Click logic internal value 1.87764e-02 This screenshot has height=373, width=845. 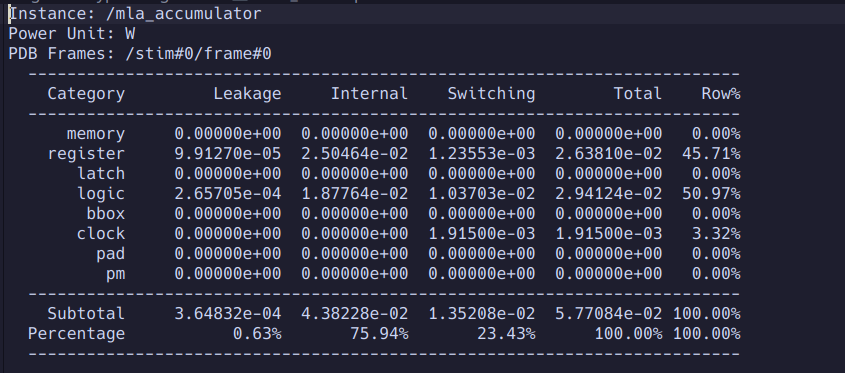(x=355, y=194)
